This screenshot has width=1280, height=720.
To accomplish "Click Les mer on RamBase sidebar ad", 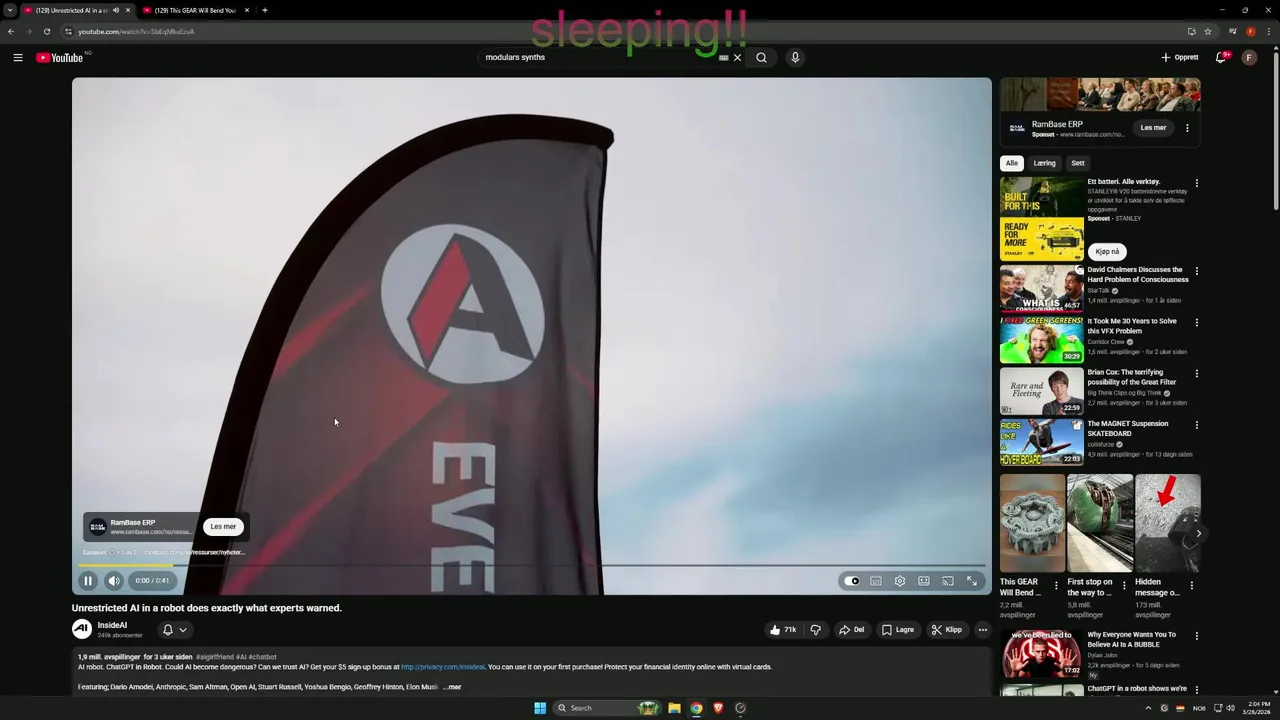I will 1153,128.
